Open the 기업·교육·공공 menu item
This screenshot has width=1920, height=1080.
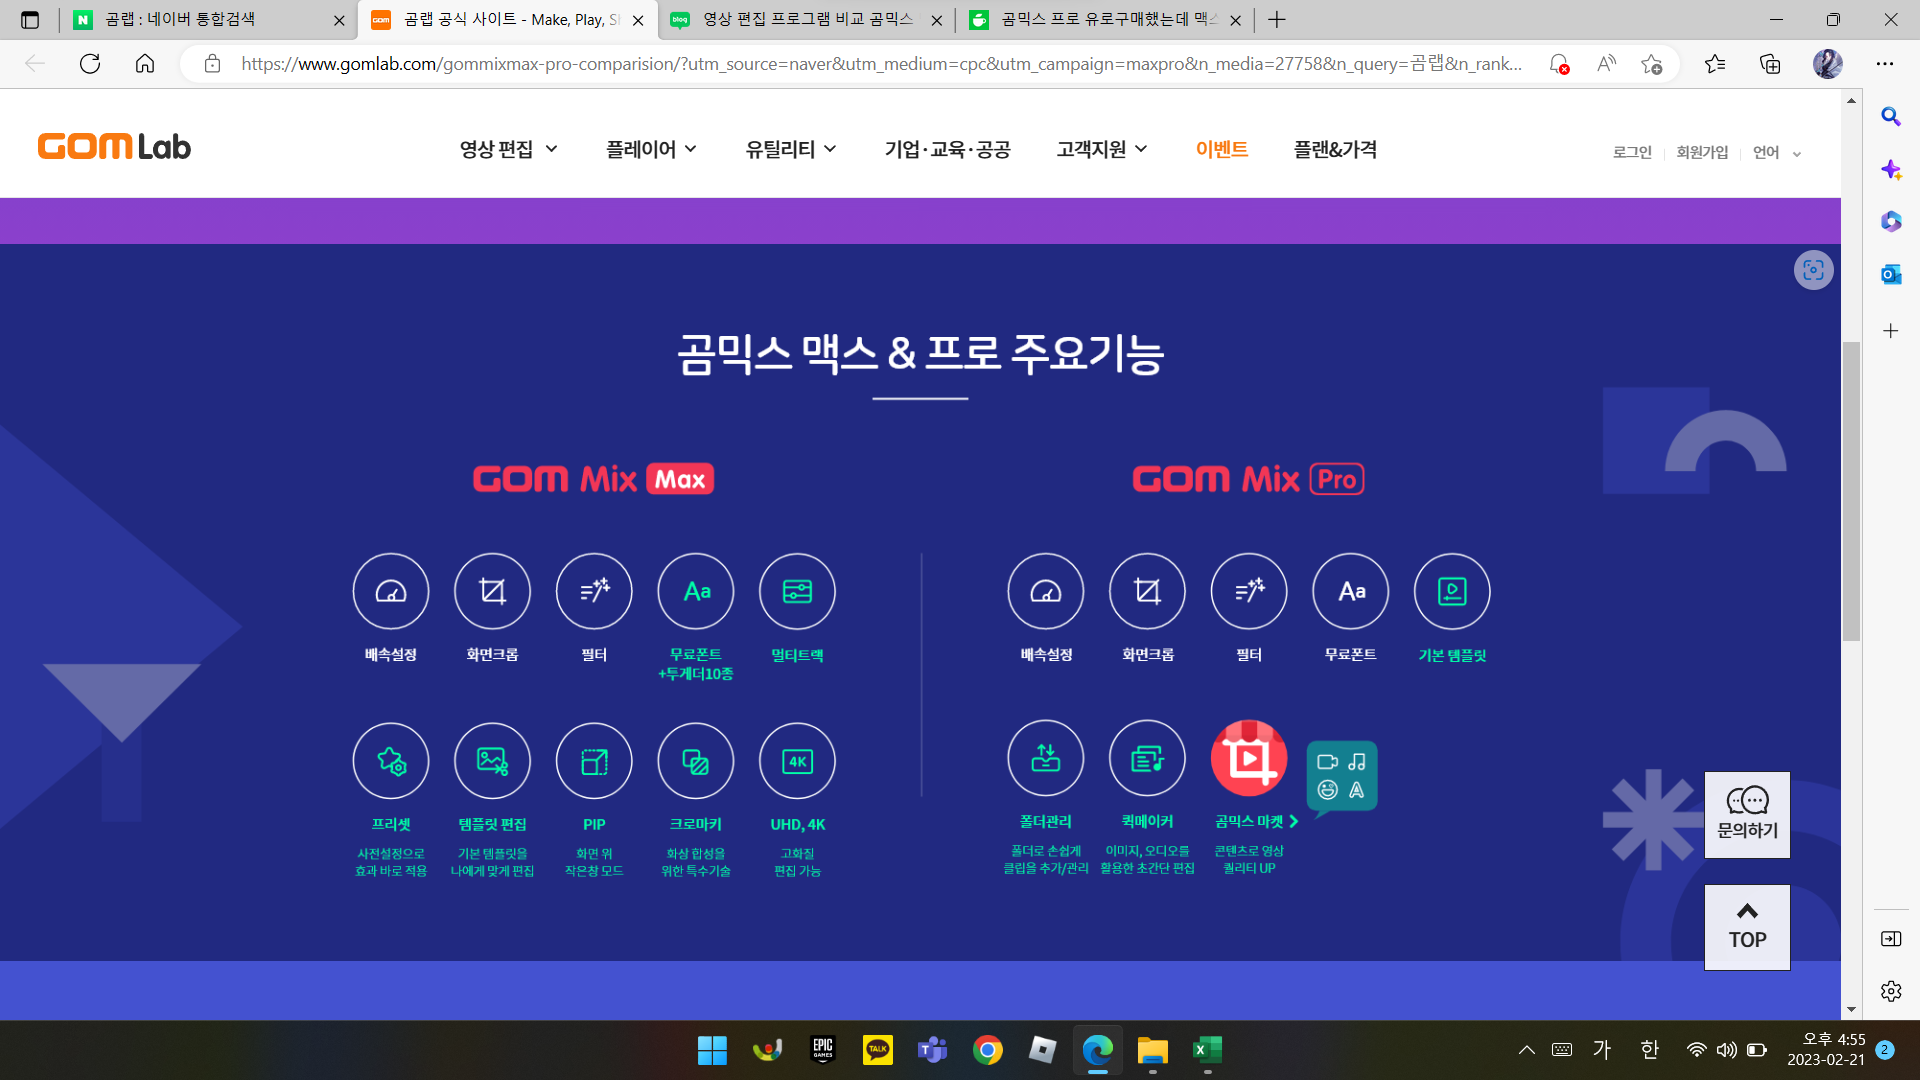tap(947, 149)
